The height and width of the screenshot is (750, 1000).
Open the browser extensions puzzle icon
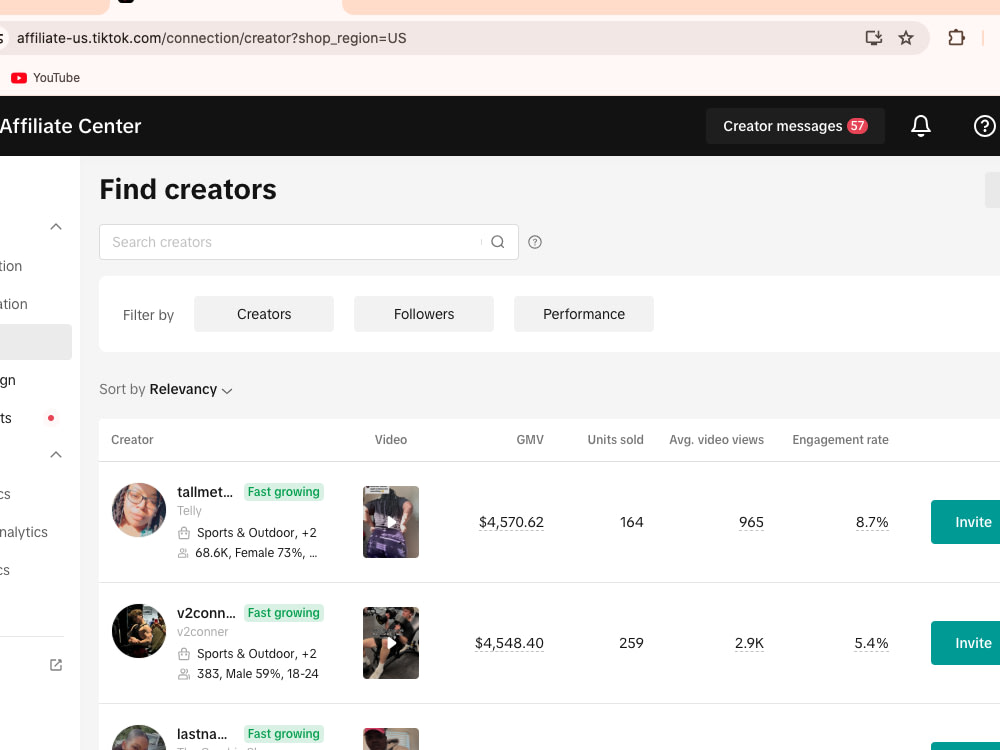(x=956, y=38)
